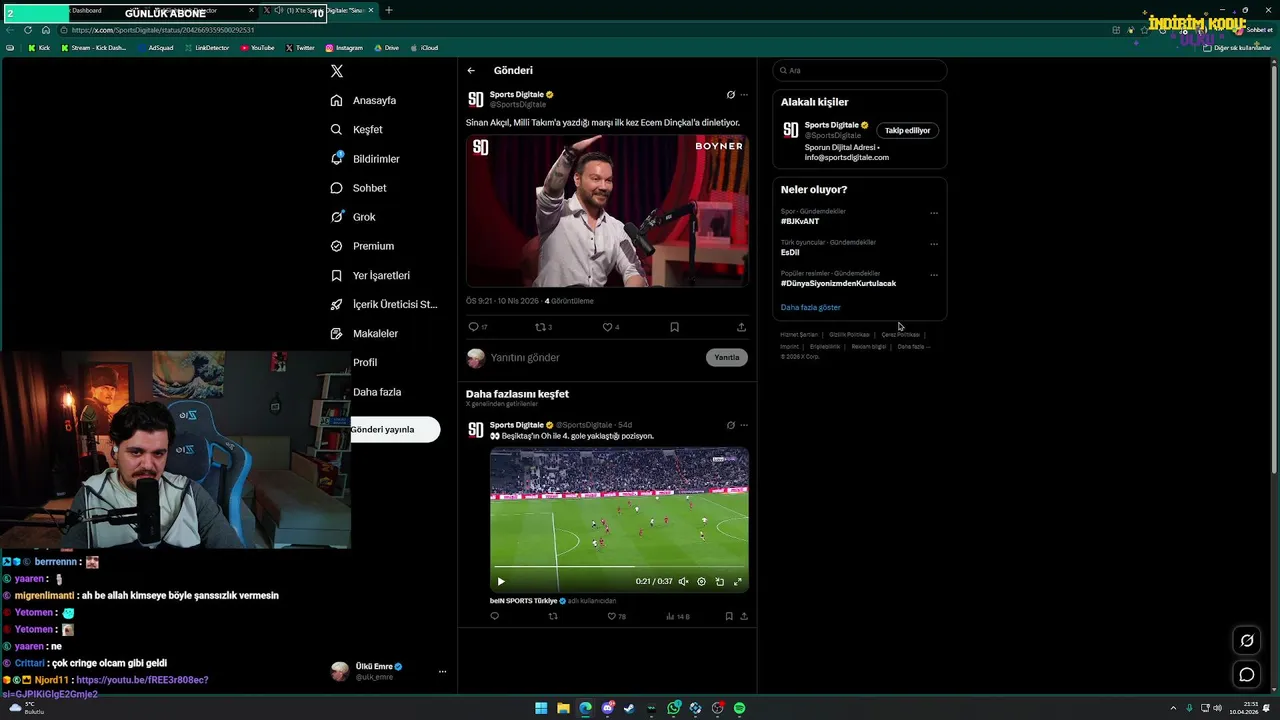
Task: Share the Beşiktaş post
Action: [744, 617]
